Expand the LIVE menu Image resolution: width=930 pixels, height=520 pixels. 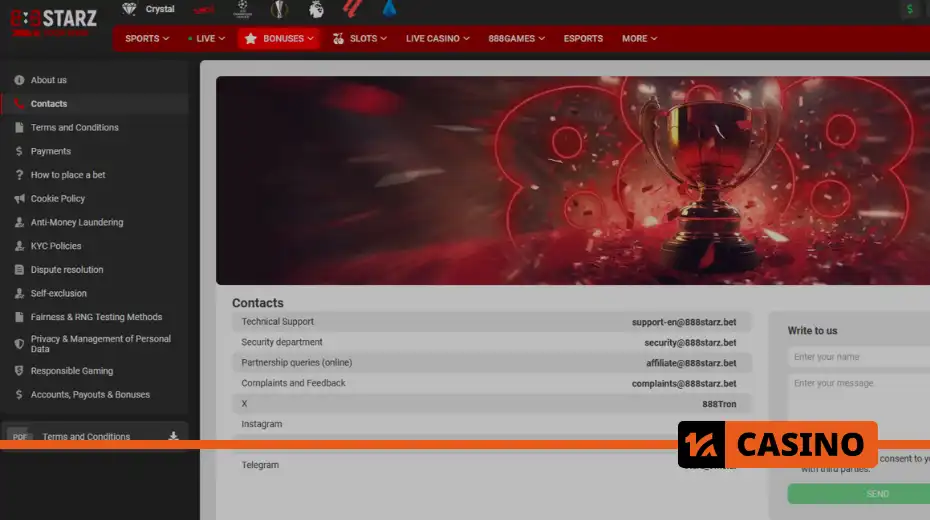coord(206,39)
